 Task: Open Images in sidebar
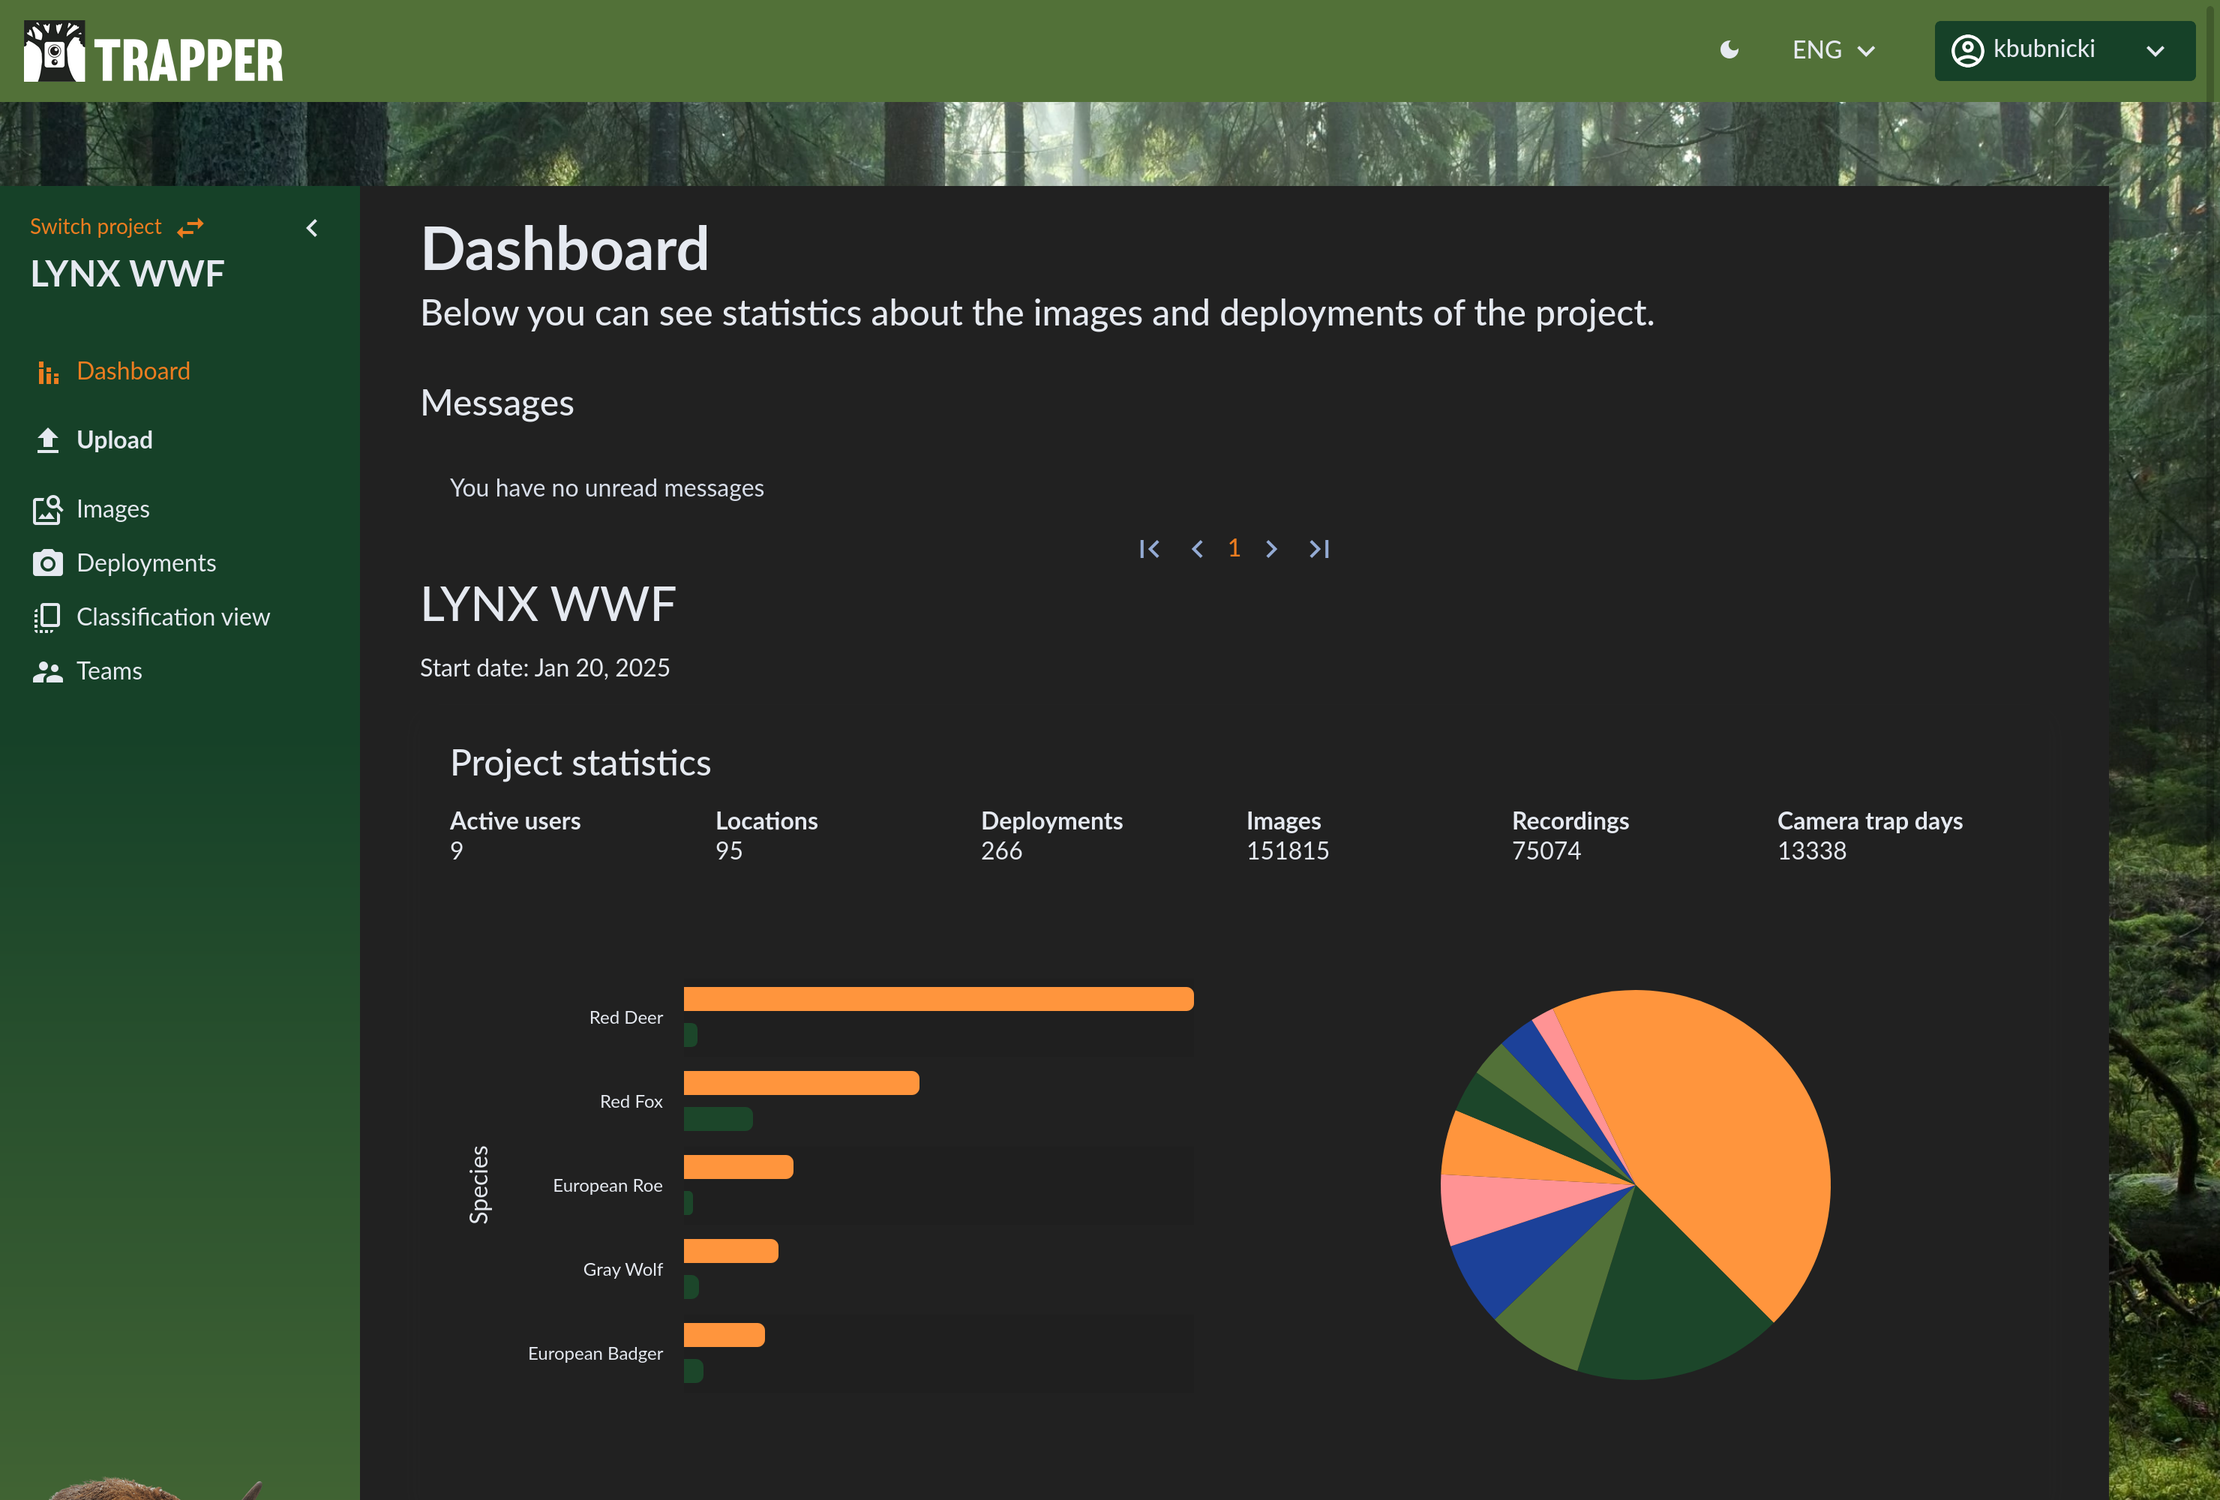[x=113, y=509]
